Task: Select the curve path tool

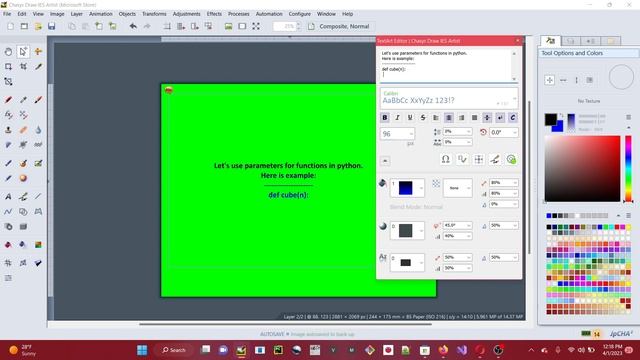Action: [x=8, y=211]
